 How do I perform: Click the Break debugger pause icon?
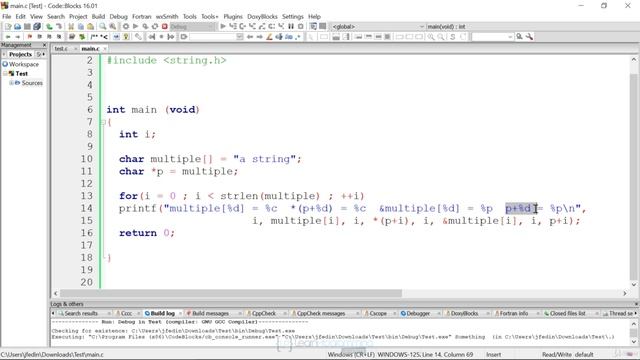[291, 27]
